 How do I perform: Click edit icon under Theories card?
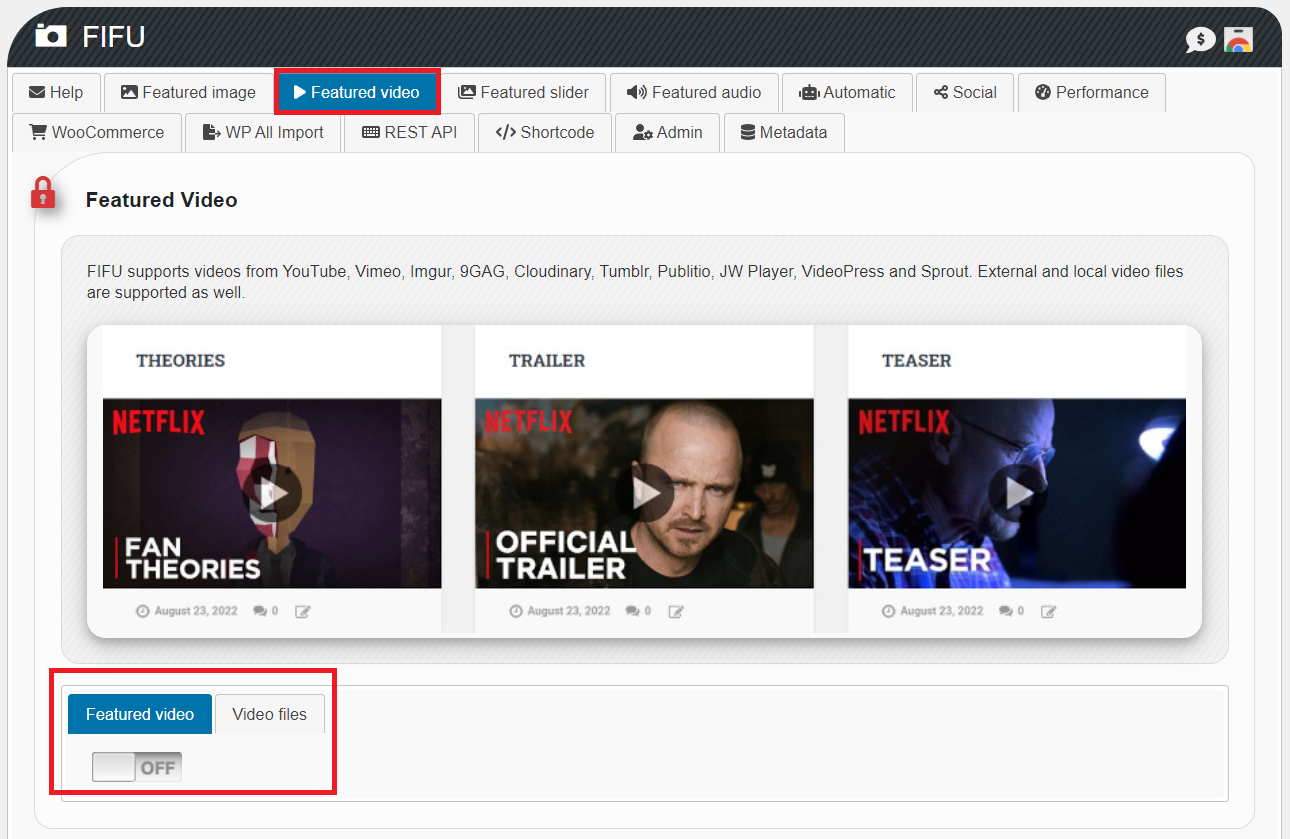[303, 611]
